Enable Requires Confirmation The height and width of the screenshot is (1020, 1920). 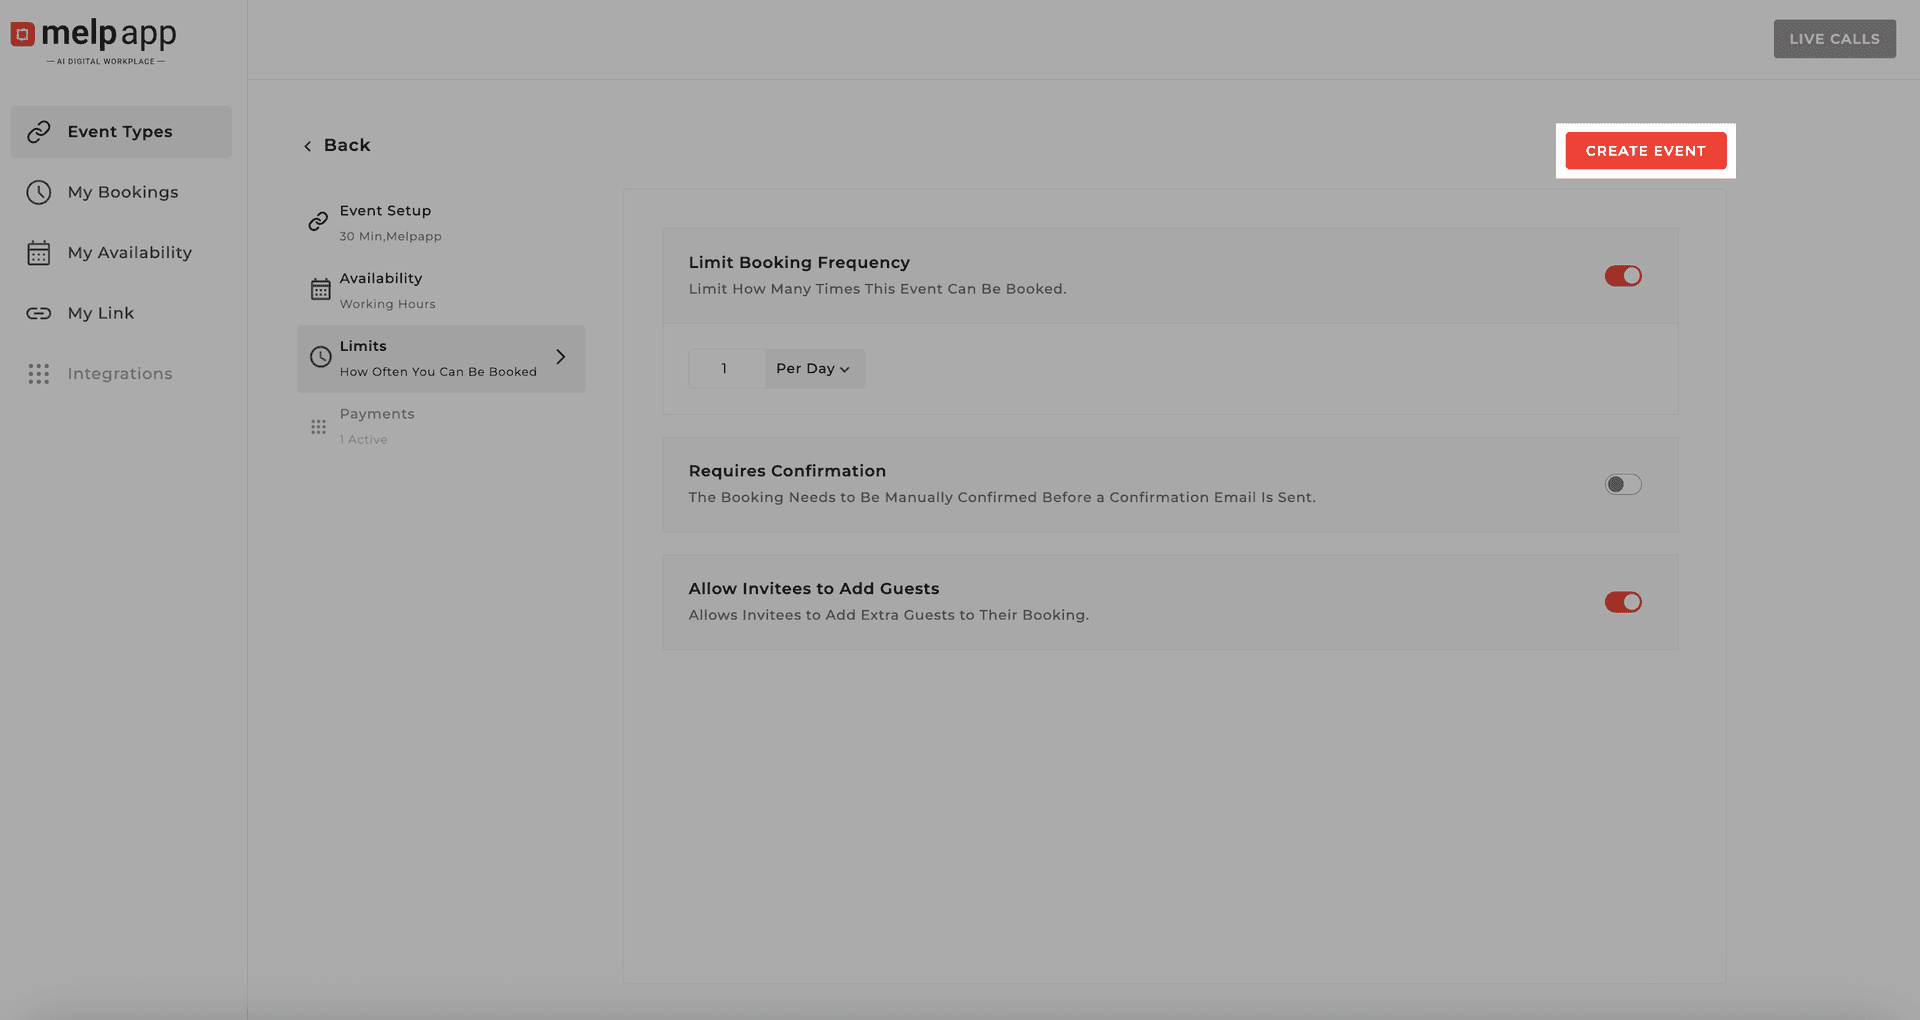1622,484
